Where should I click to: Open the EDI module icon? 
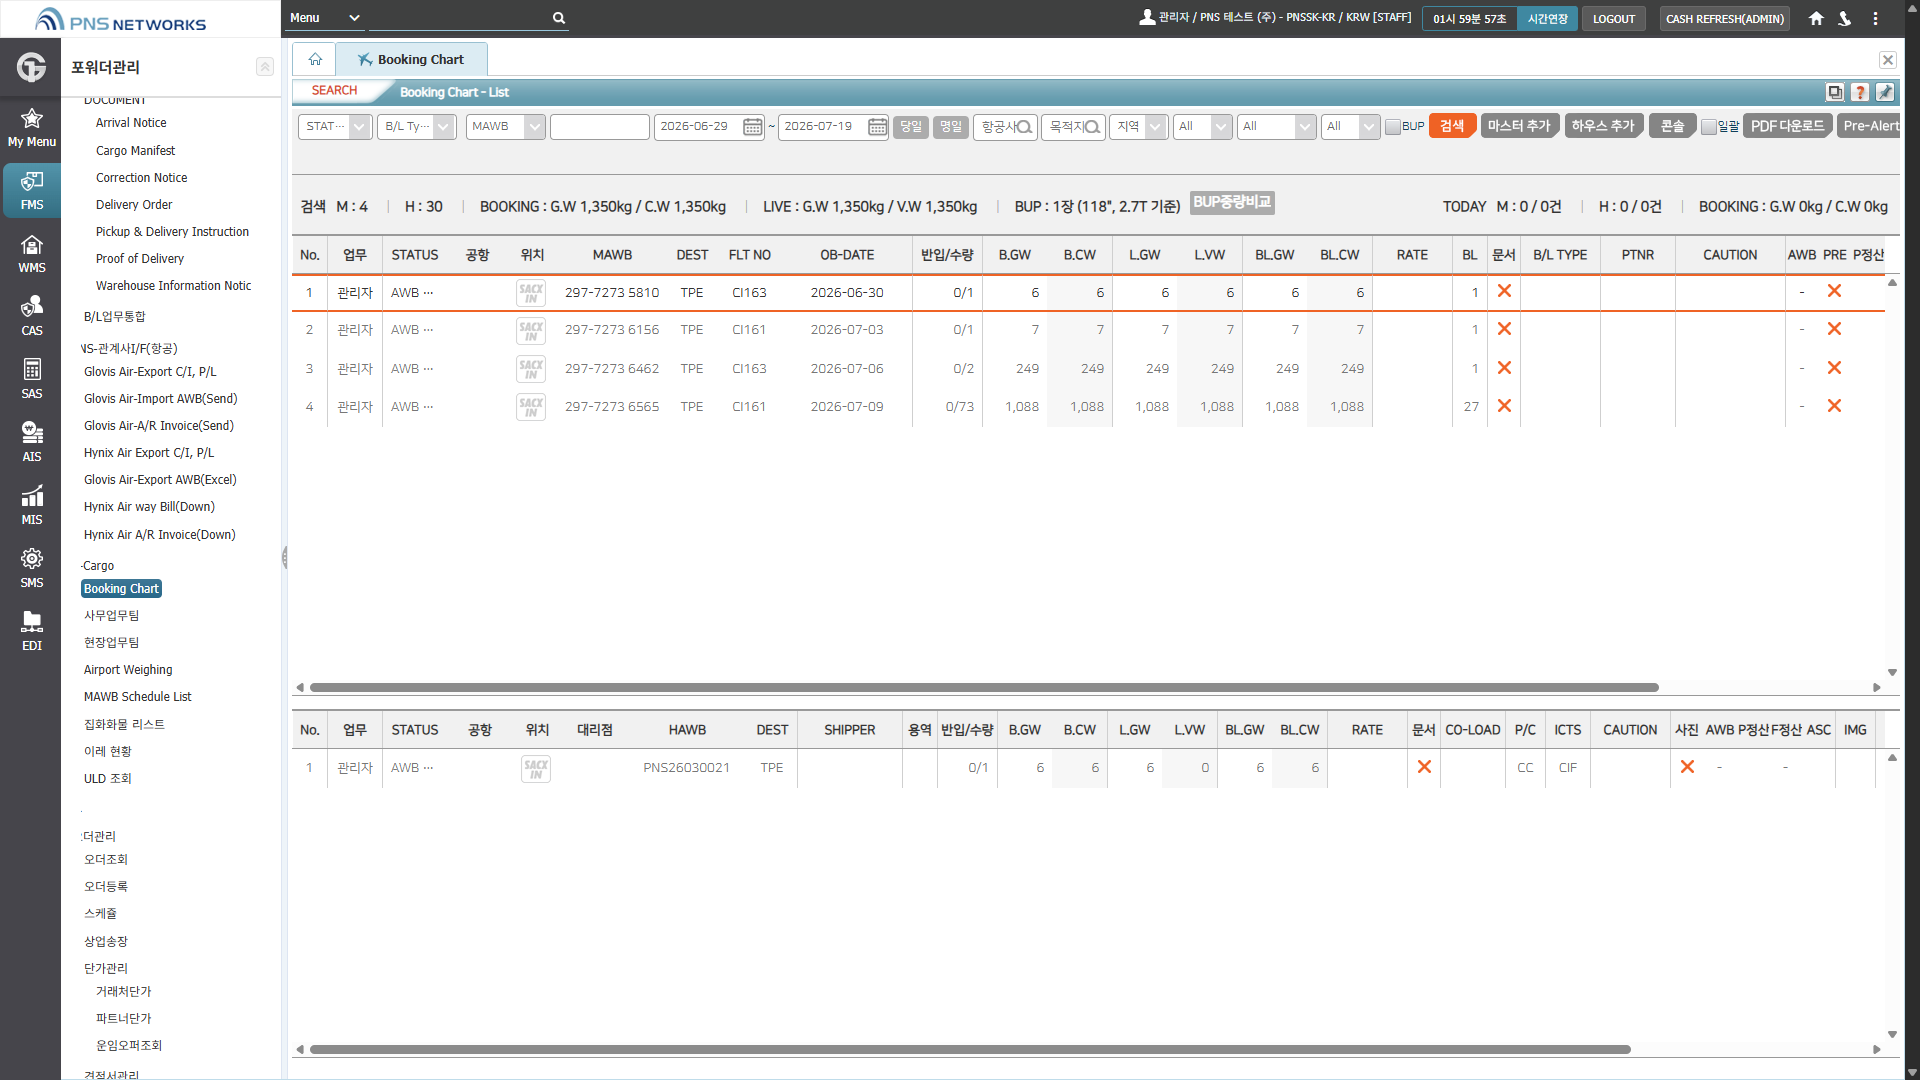(x=32, y=631)
